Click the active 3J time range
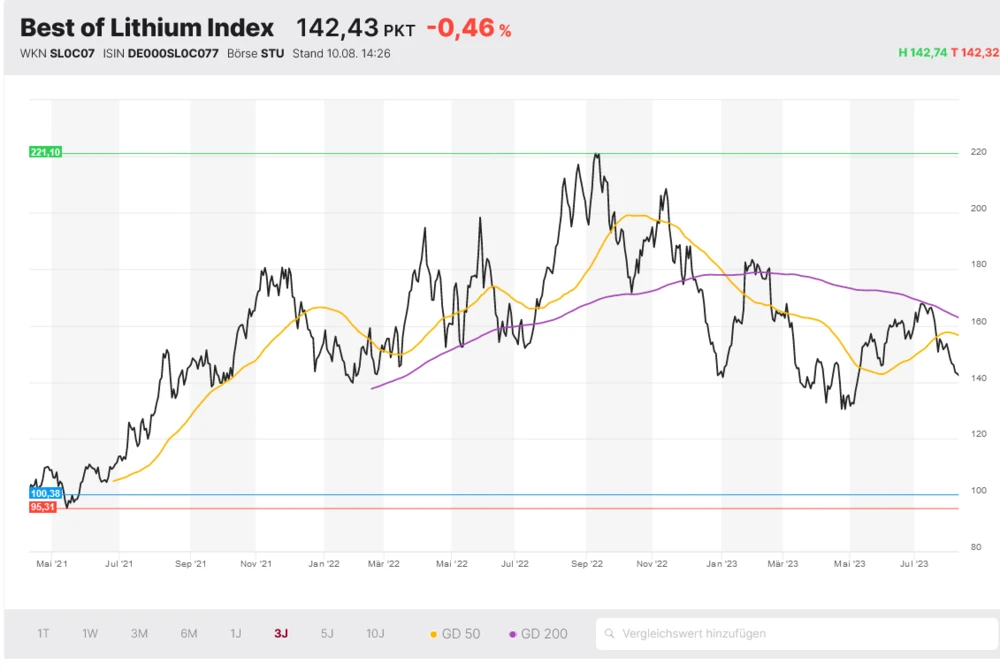 282,634
